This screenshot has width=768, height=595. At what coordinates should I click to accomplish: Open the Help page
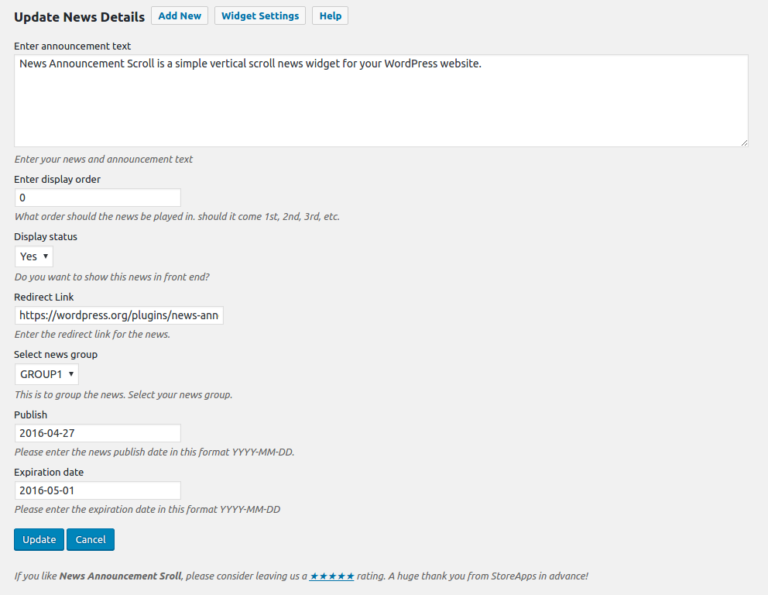(x=330, y=16)
